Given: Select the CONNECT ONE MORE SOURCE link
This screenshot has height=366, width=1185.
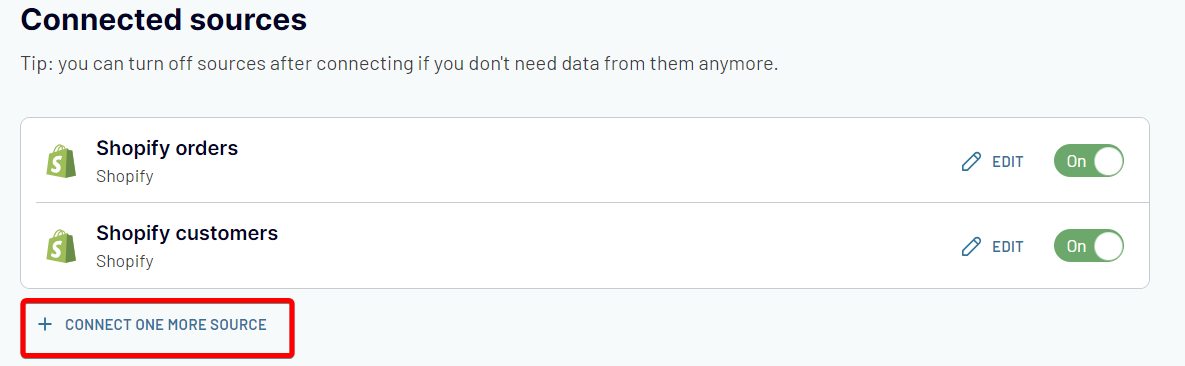Looking at the screenshot, I should tap(153, 324).
